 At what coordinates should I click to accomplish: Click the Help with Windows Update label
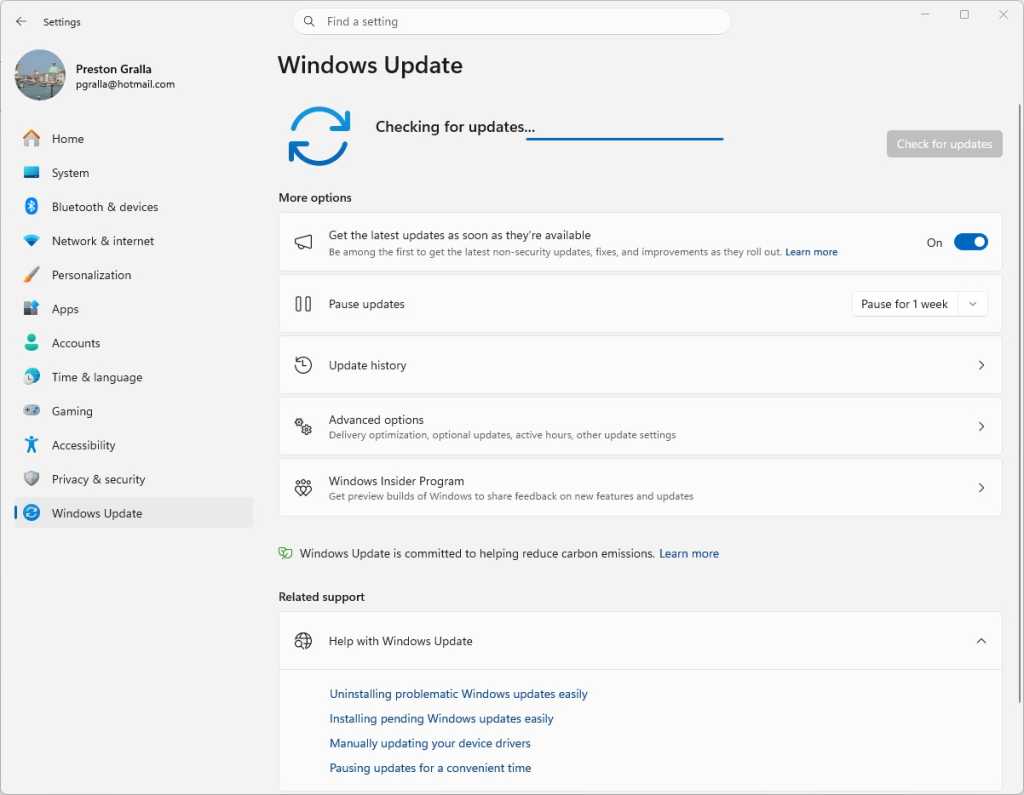point(400,641)
